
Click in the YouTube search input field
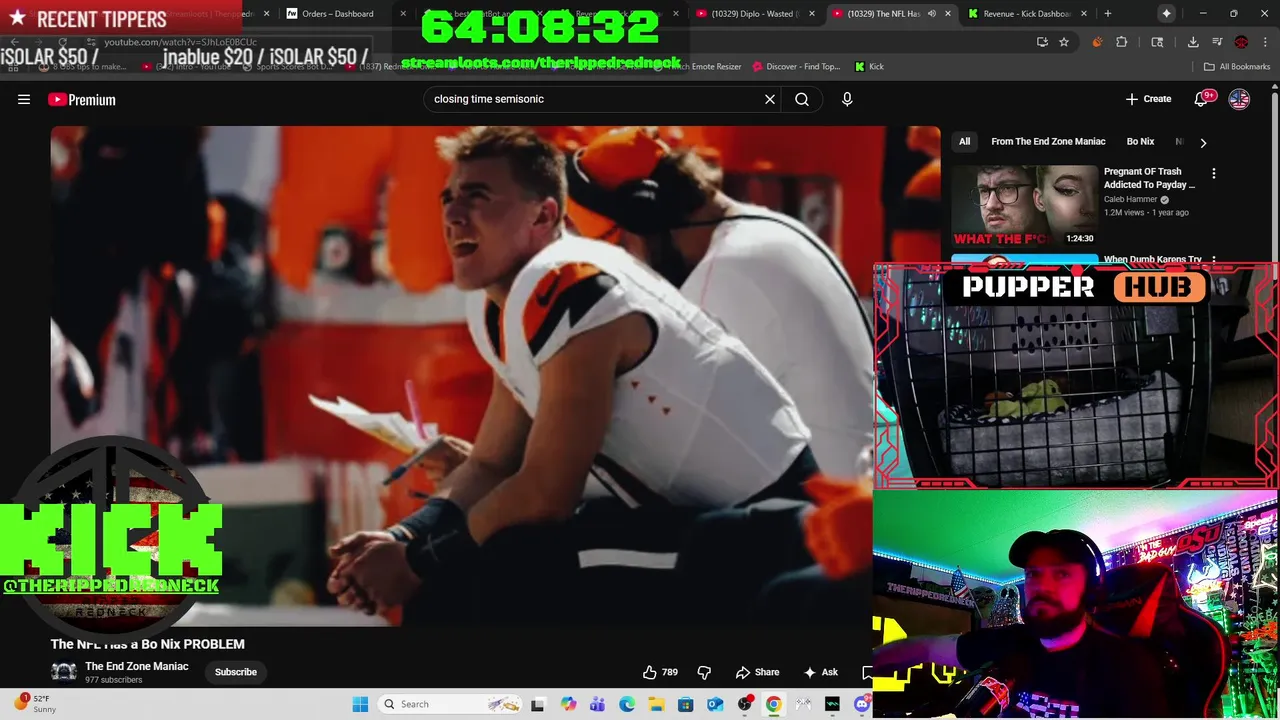[594, 99]
